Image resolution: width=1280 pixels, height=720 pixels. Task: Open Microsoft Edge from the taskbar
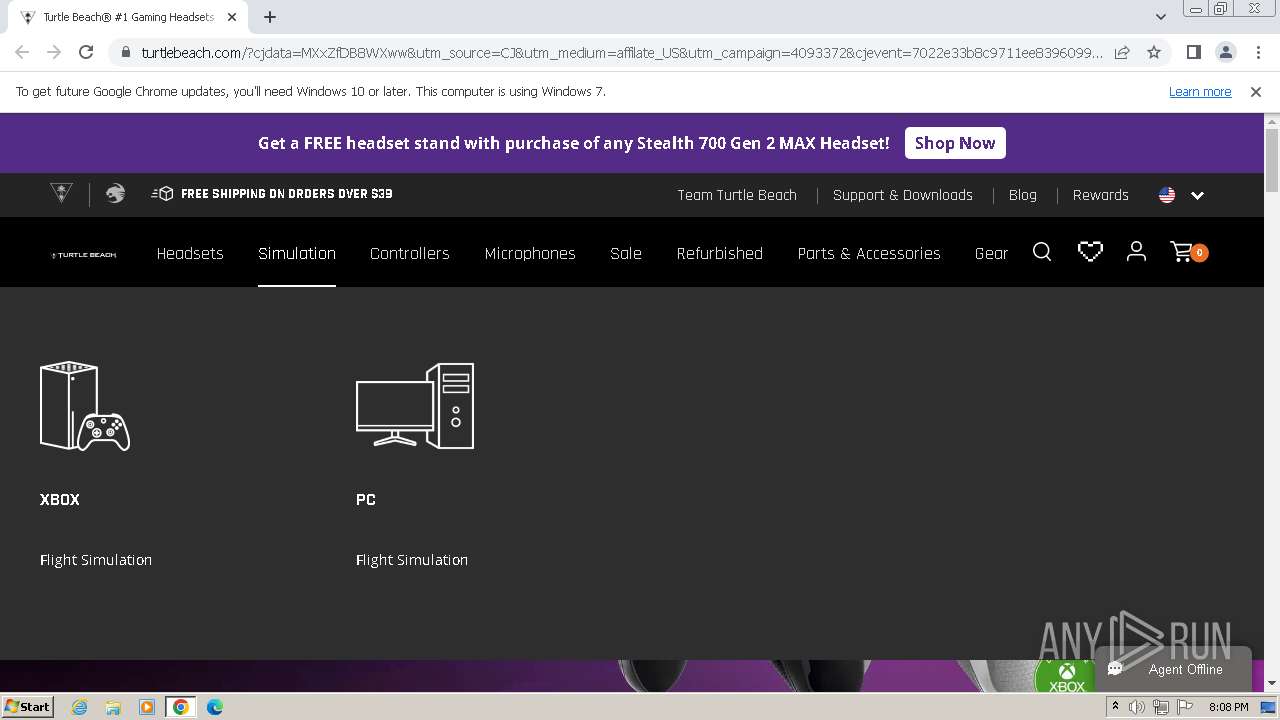click(x=214, y=707)
